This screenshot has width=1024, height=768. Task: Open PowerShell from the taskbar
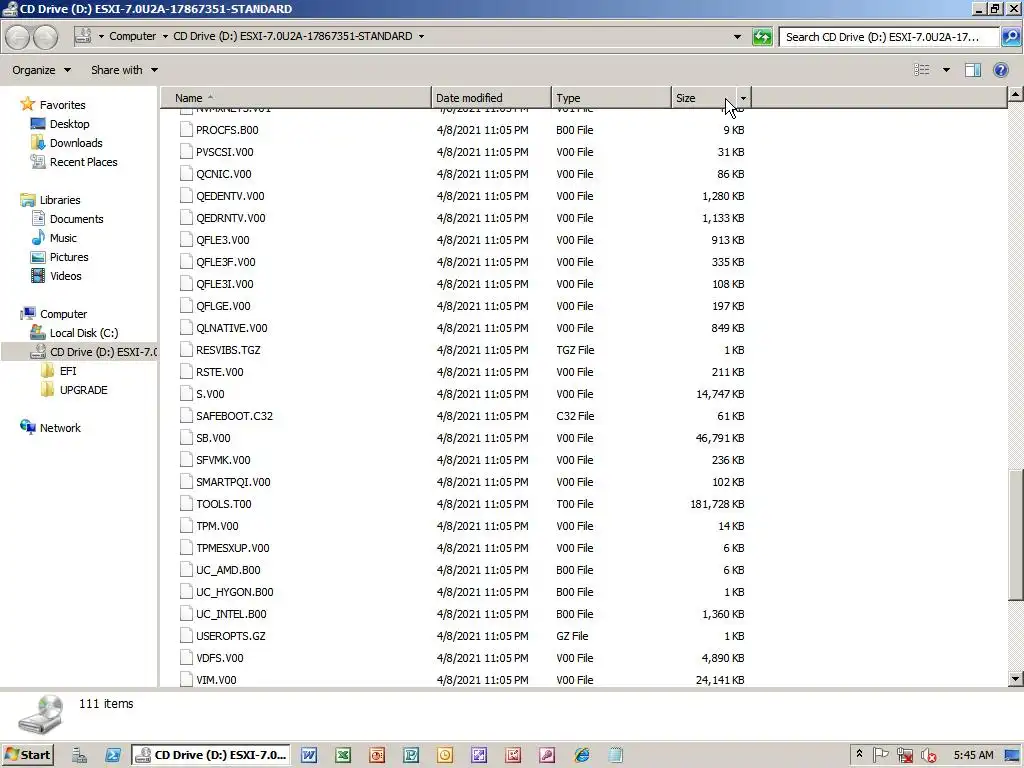[112, 756]
